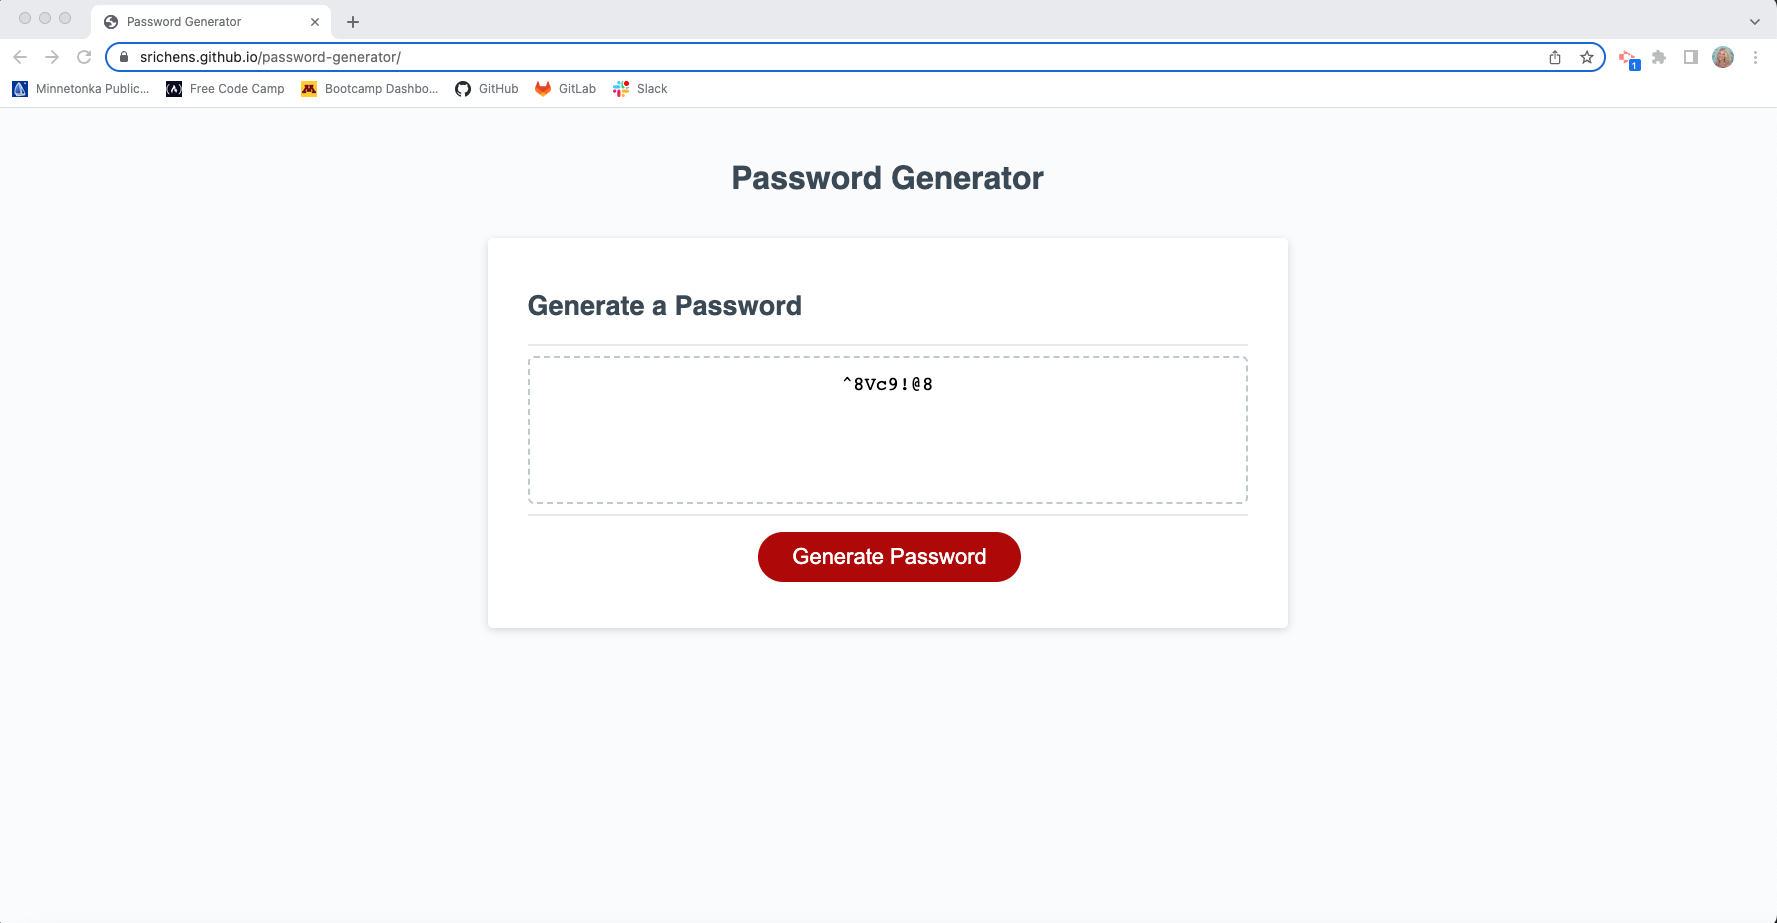
Task: Click the back navigation arrow
Action: click(x=20, y=57)
